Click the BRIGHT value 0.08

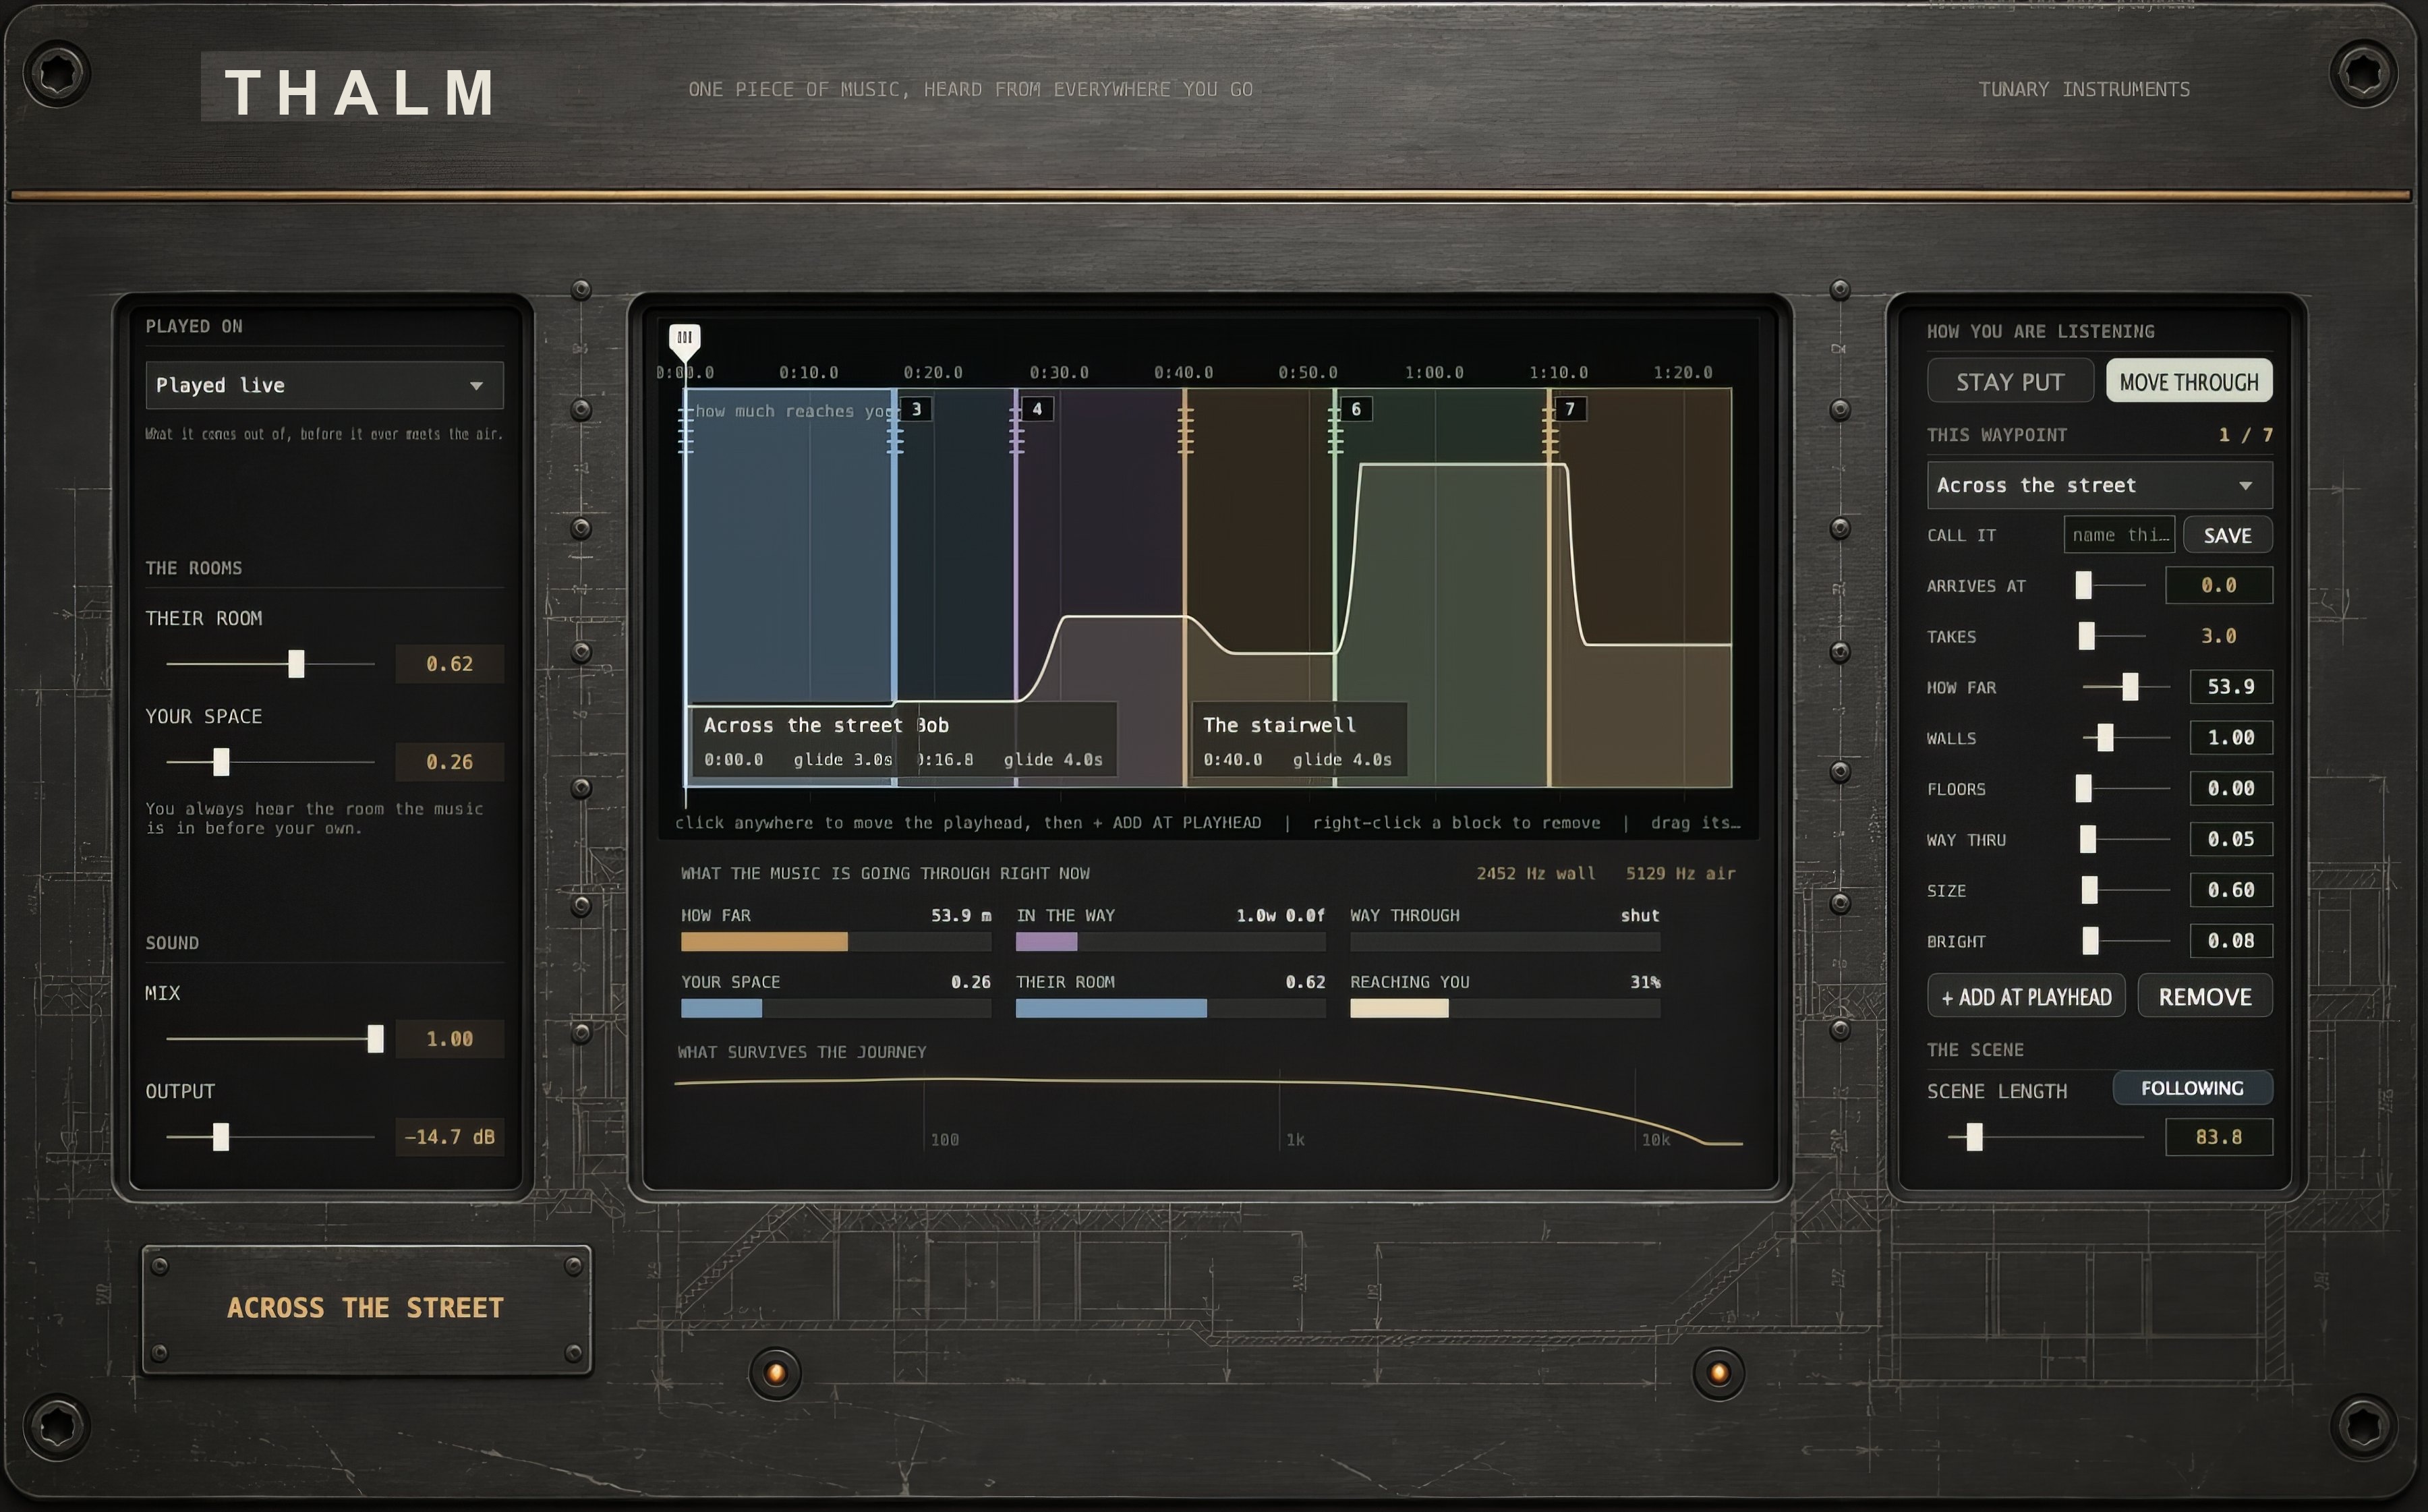pos(2230,941)
